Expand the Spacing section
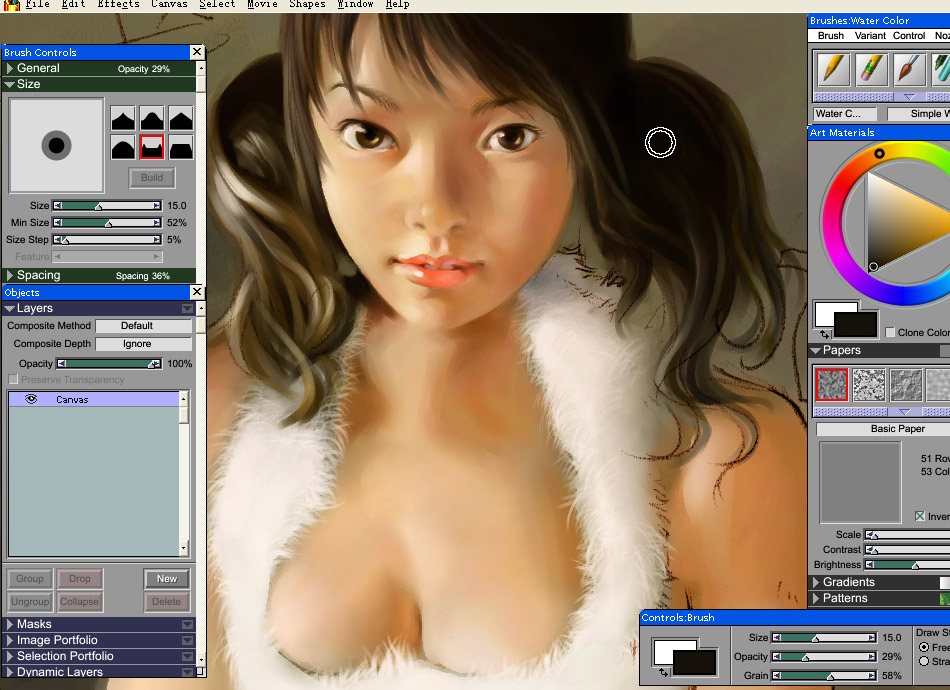950x690 pixels. pos(10,275)
